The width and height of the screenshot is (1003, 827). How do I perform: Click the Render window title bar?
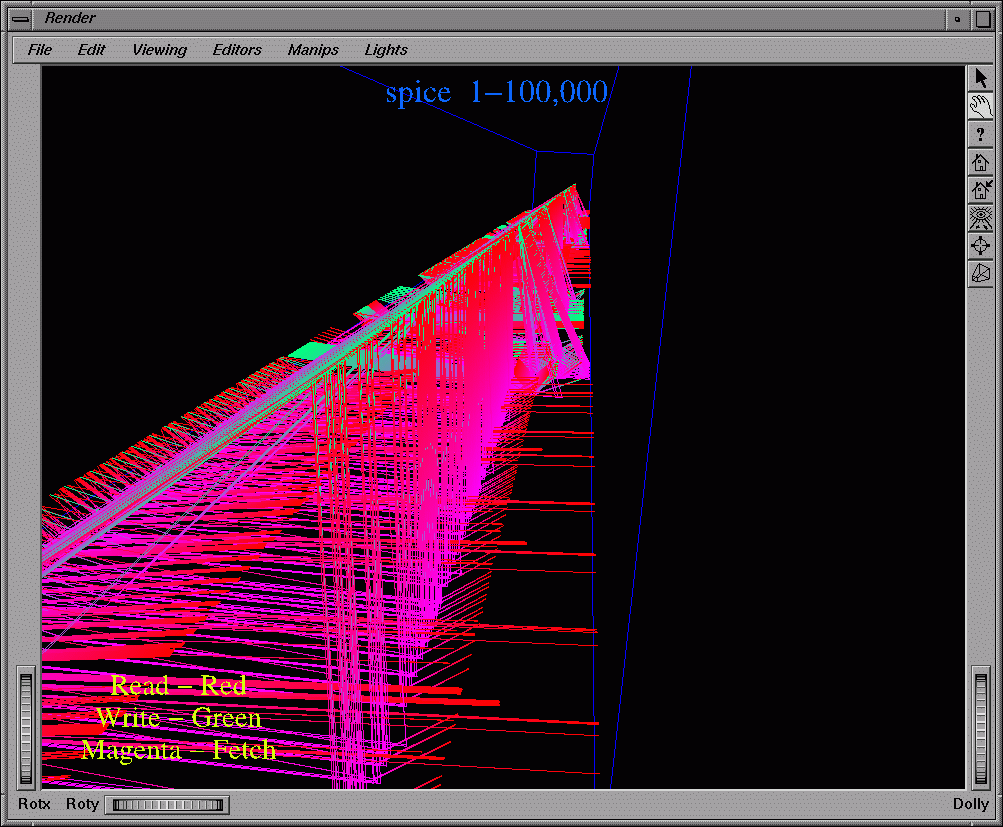pos(489,19)
